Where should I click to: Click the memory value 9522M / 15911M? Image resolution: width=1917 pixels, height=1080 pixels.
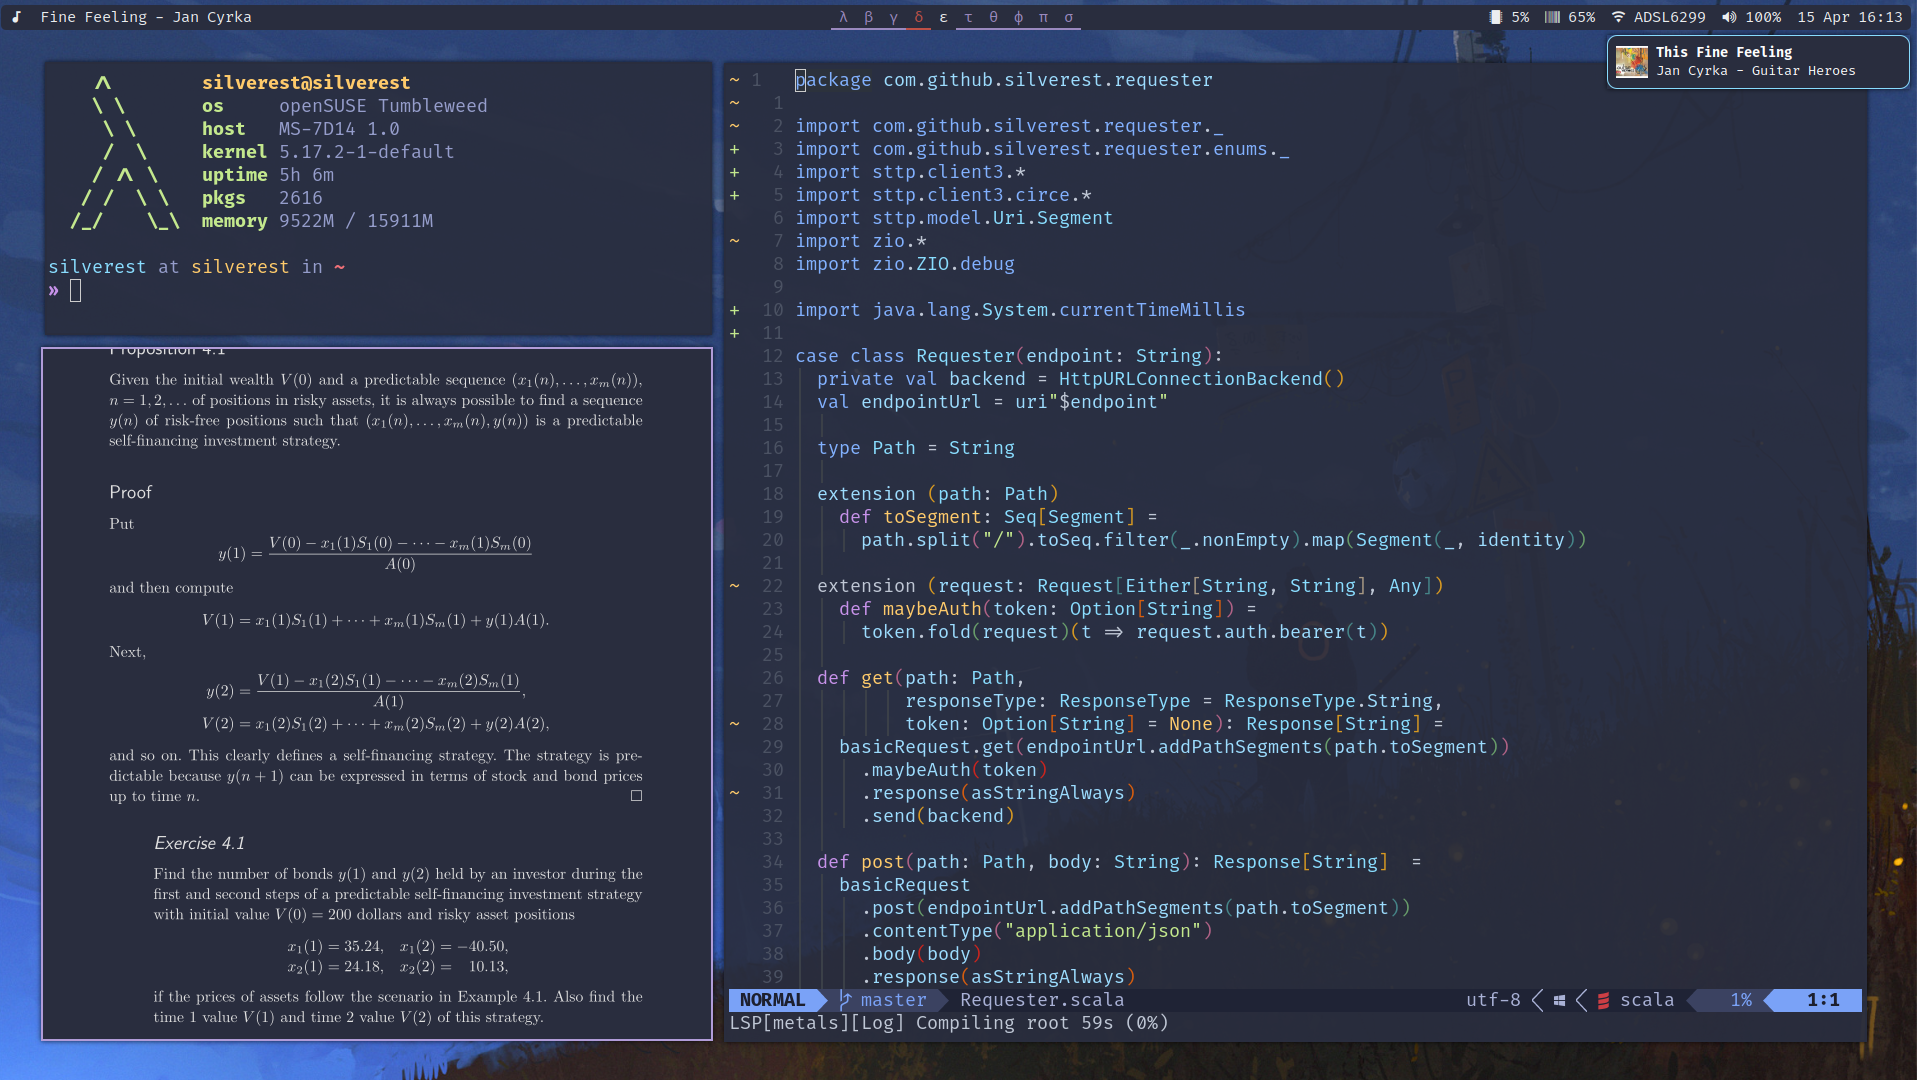pyautogui.click(x=356, y=221)
